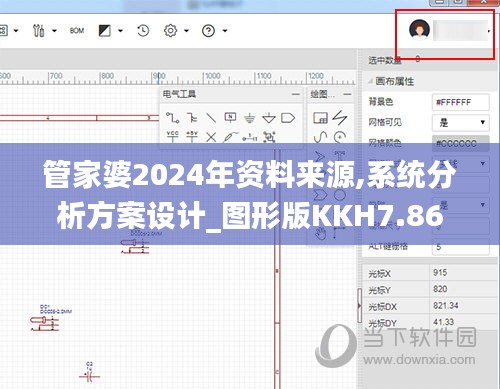Open the tools wrench icon
Image resolution: width=500 pixels, height=389 pixels.
point(39,31)
